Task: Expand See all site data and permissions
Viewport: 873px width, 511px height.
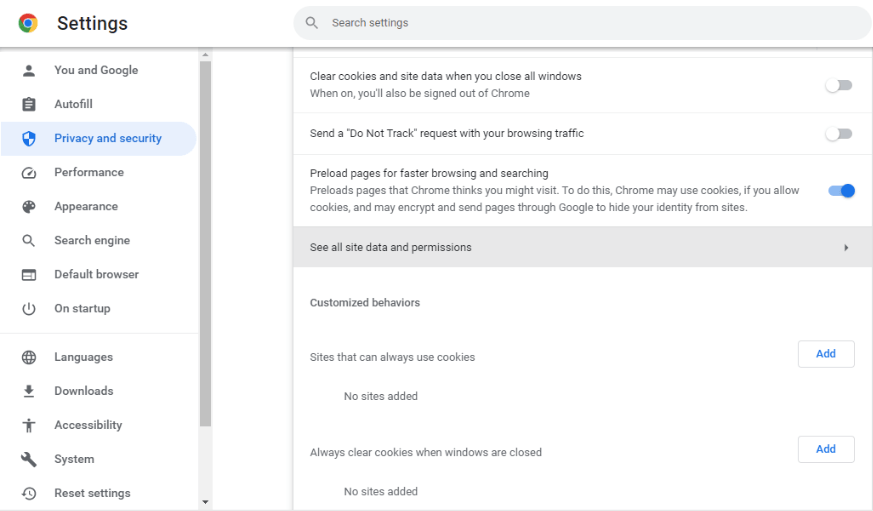Action: point(582,247)
